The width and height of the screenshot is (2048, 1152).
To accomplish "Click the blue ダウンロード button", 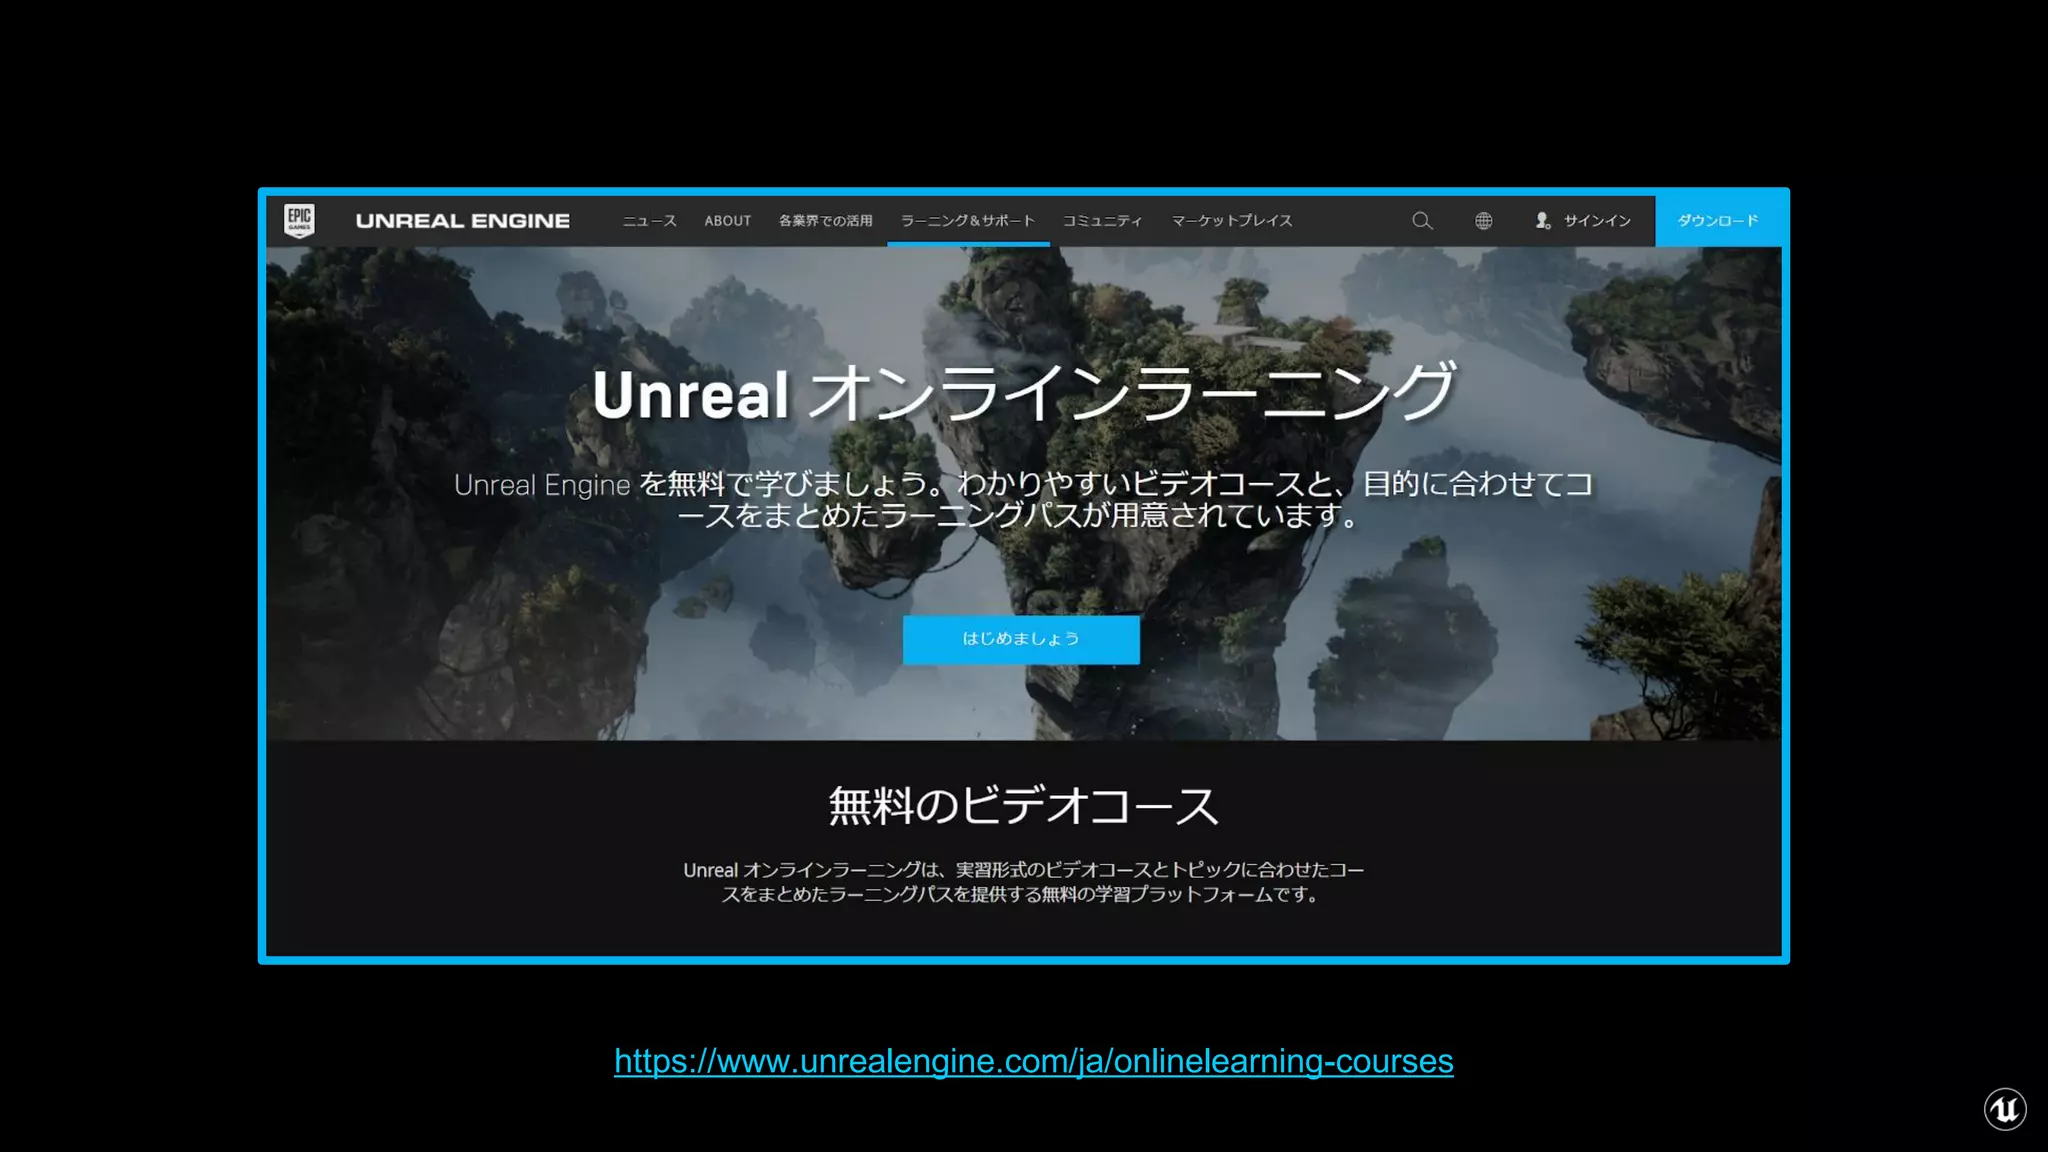I will click(1718, 221).
